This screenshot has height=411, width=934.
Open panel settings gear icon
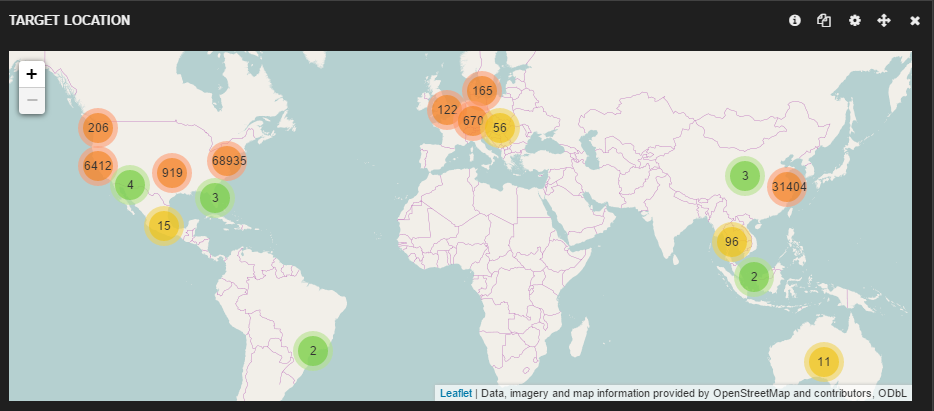pyautogui.click(x=854, y=20)
